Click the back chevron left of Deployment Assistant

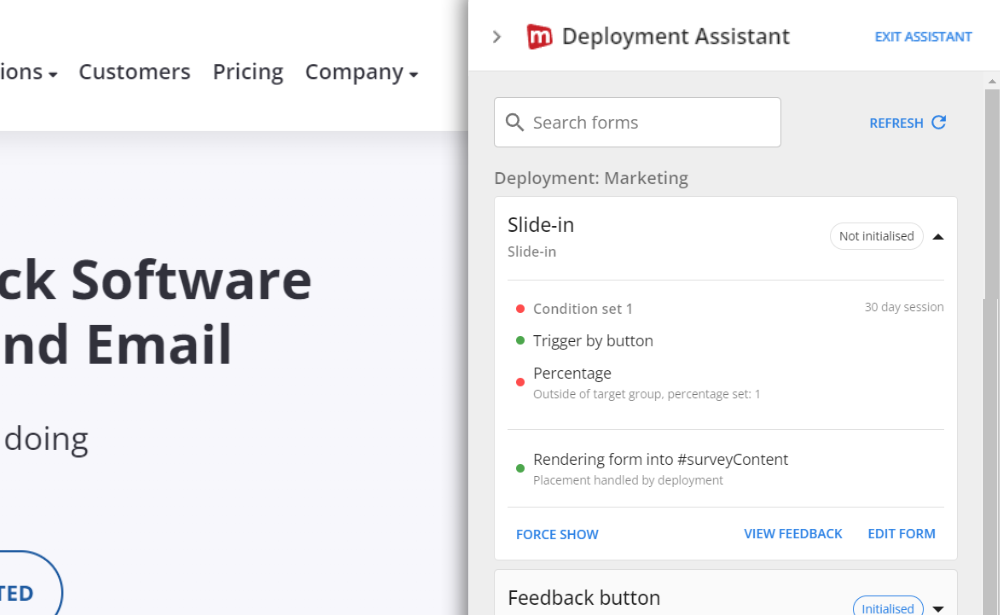click(x=496, y=36)
